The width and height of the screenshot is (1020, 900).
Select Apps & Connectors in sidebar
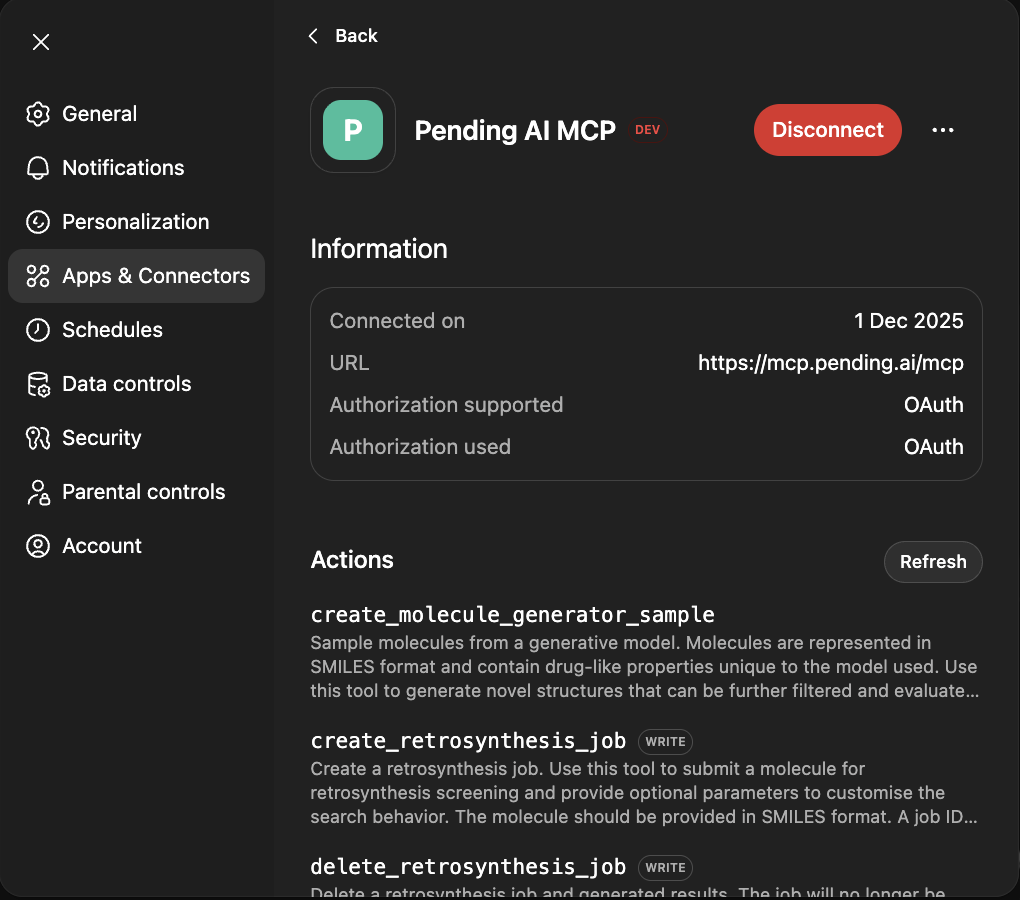(137, 276)
